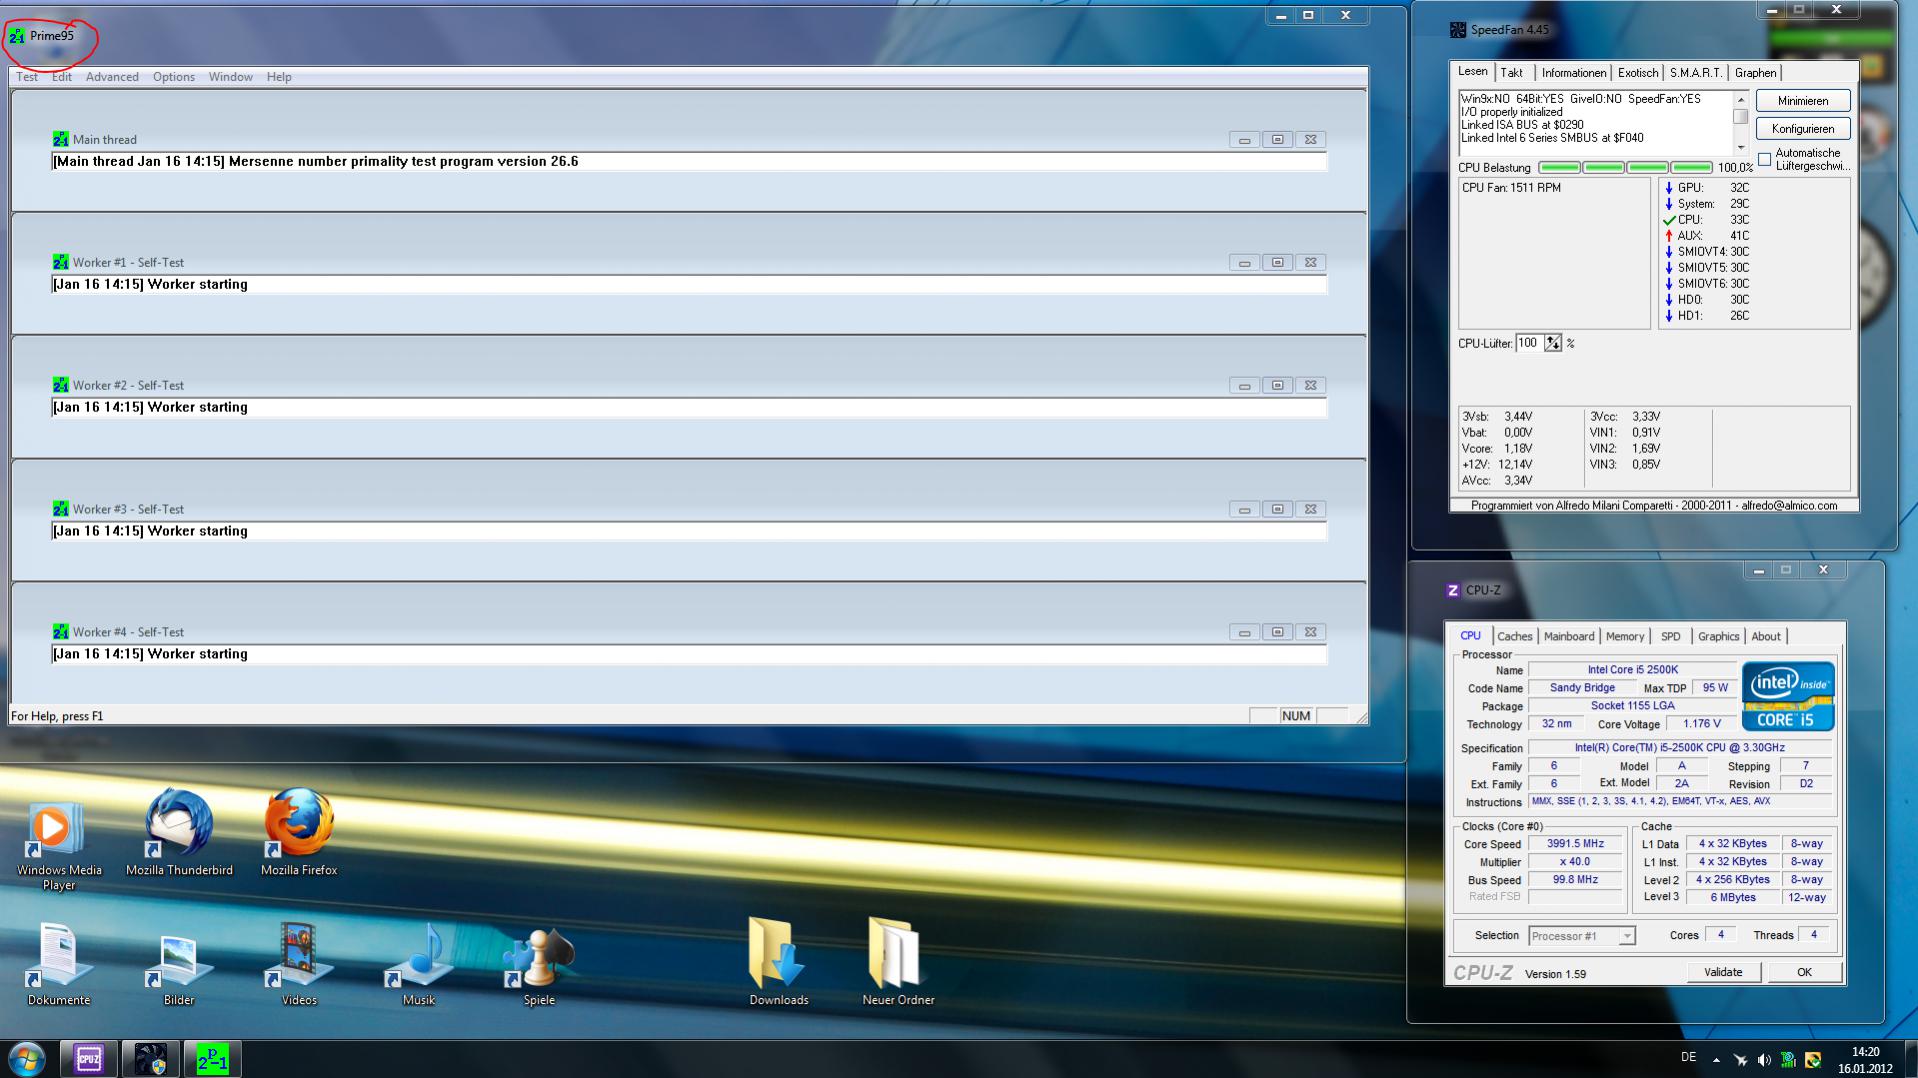Click the Prime95 title bar icon
Viewport: 1918px width, 1078px height.
[17, 36]
